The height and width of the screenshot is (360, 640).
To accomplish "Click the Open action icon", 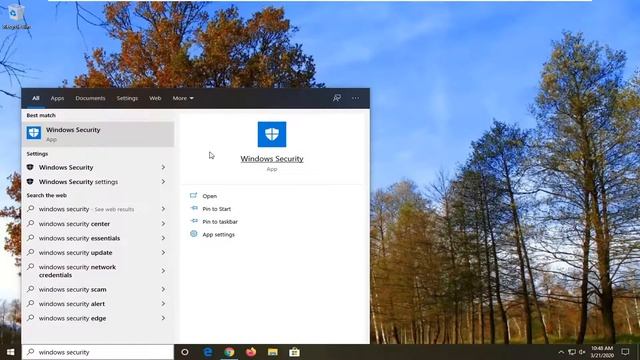I will 193,196.
